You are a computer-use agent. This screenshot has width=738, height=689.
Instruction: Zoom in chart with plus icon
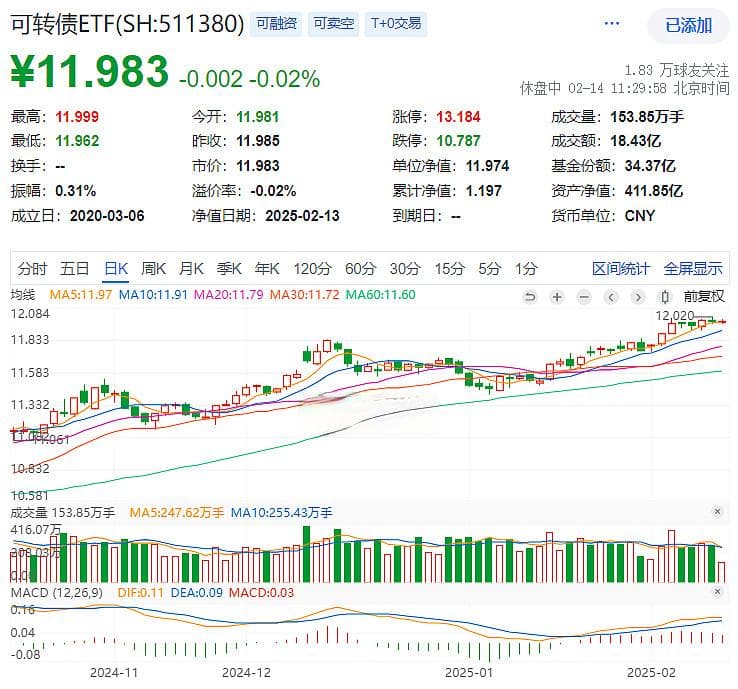tap(557, 297)
